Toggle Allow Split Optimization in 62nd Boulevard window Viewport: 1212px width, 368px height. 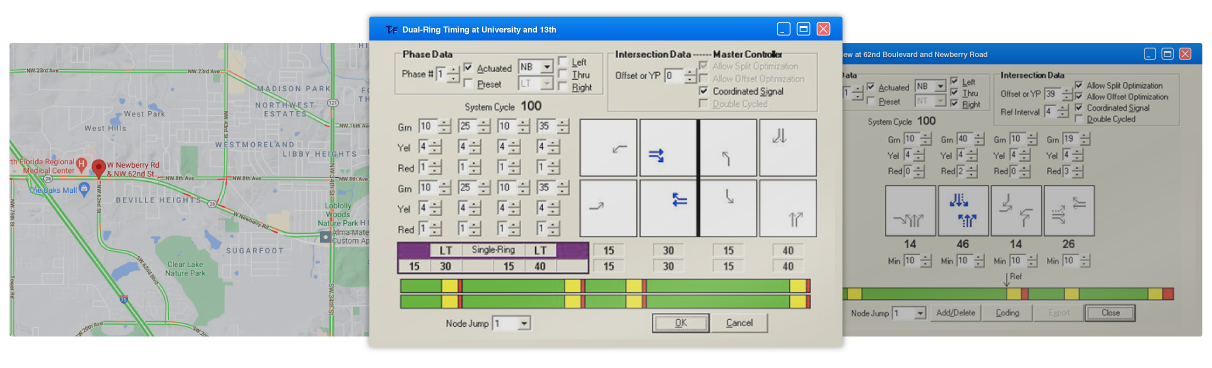pyautogui.click(x=1079, y=86)
